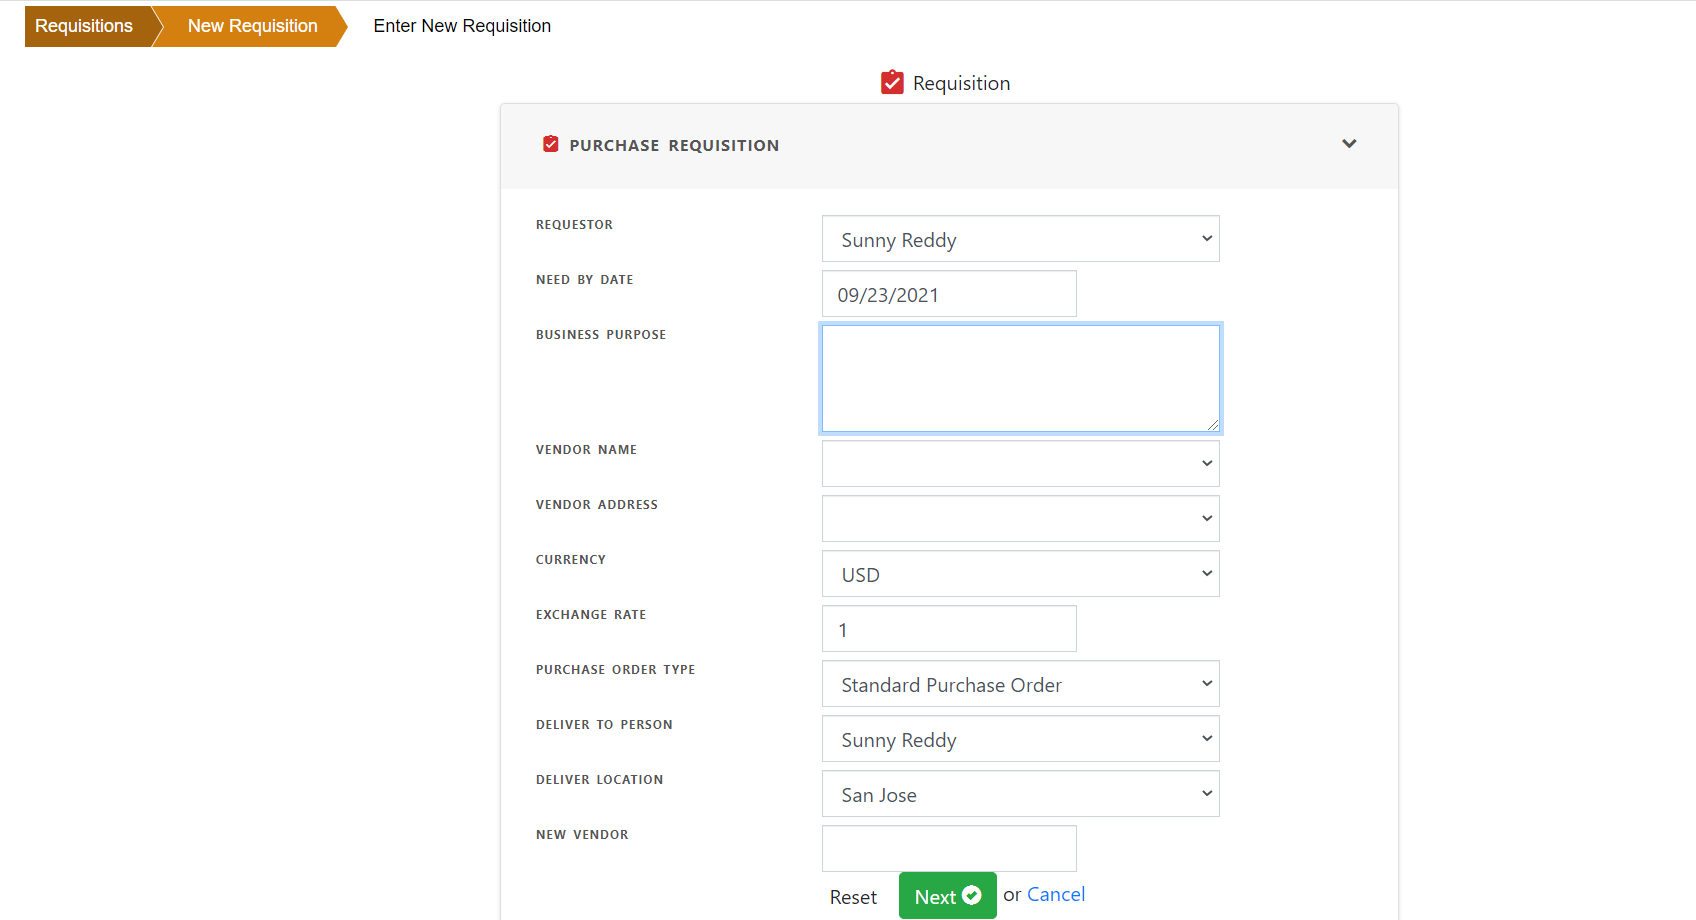The height and width of the screenshot is (920, 1696).
Task: Click the checkmark icon in Next button
Action: click(972, 896)
